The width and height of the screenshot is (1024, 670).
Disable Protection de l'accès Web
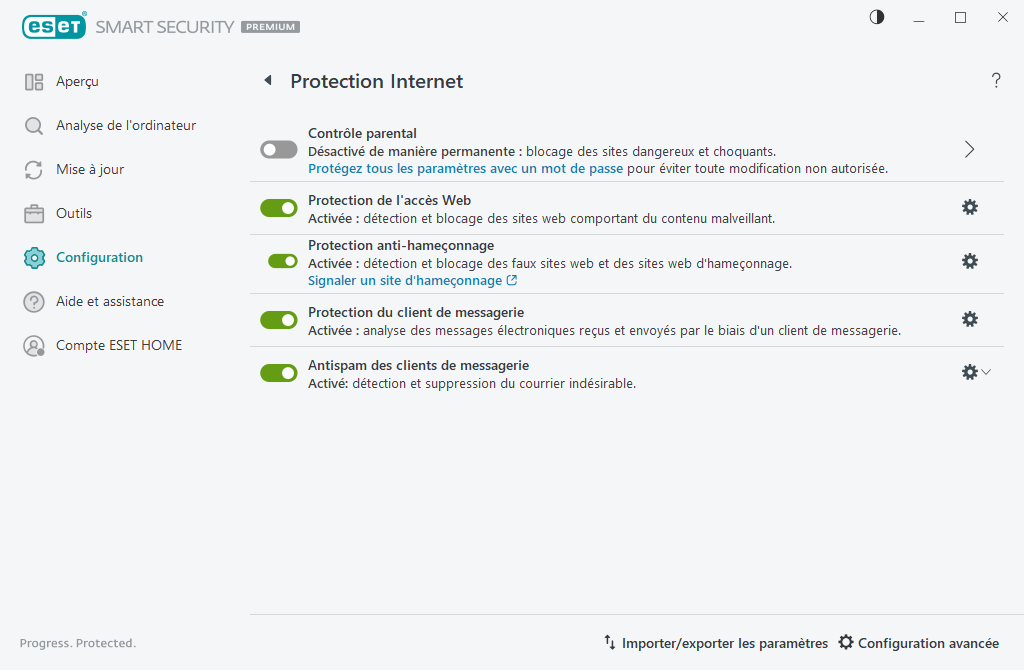click(x=278, y=207)
